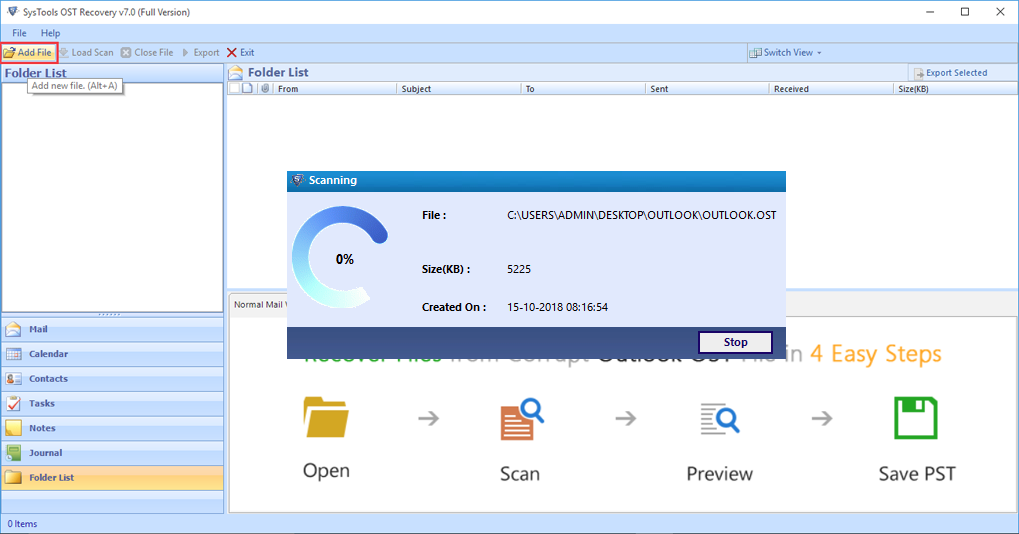Select the Calendar section in sidebar

(112, 354)
